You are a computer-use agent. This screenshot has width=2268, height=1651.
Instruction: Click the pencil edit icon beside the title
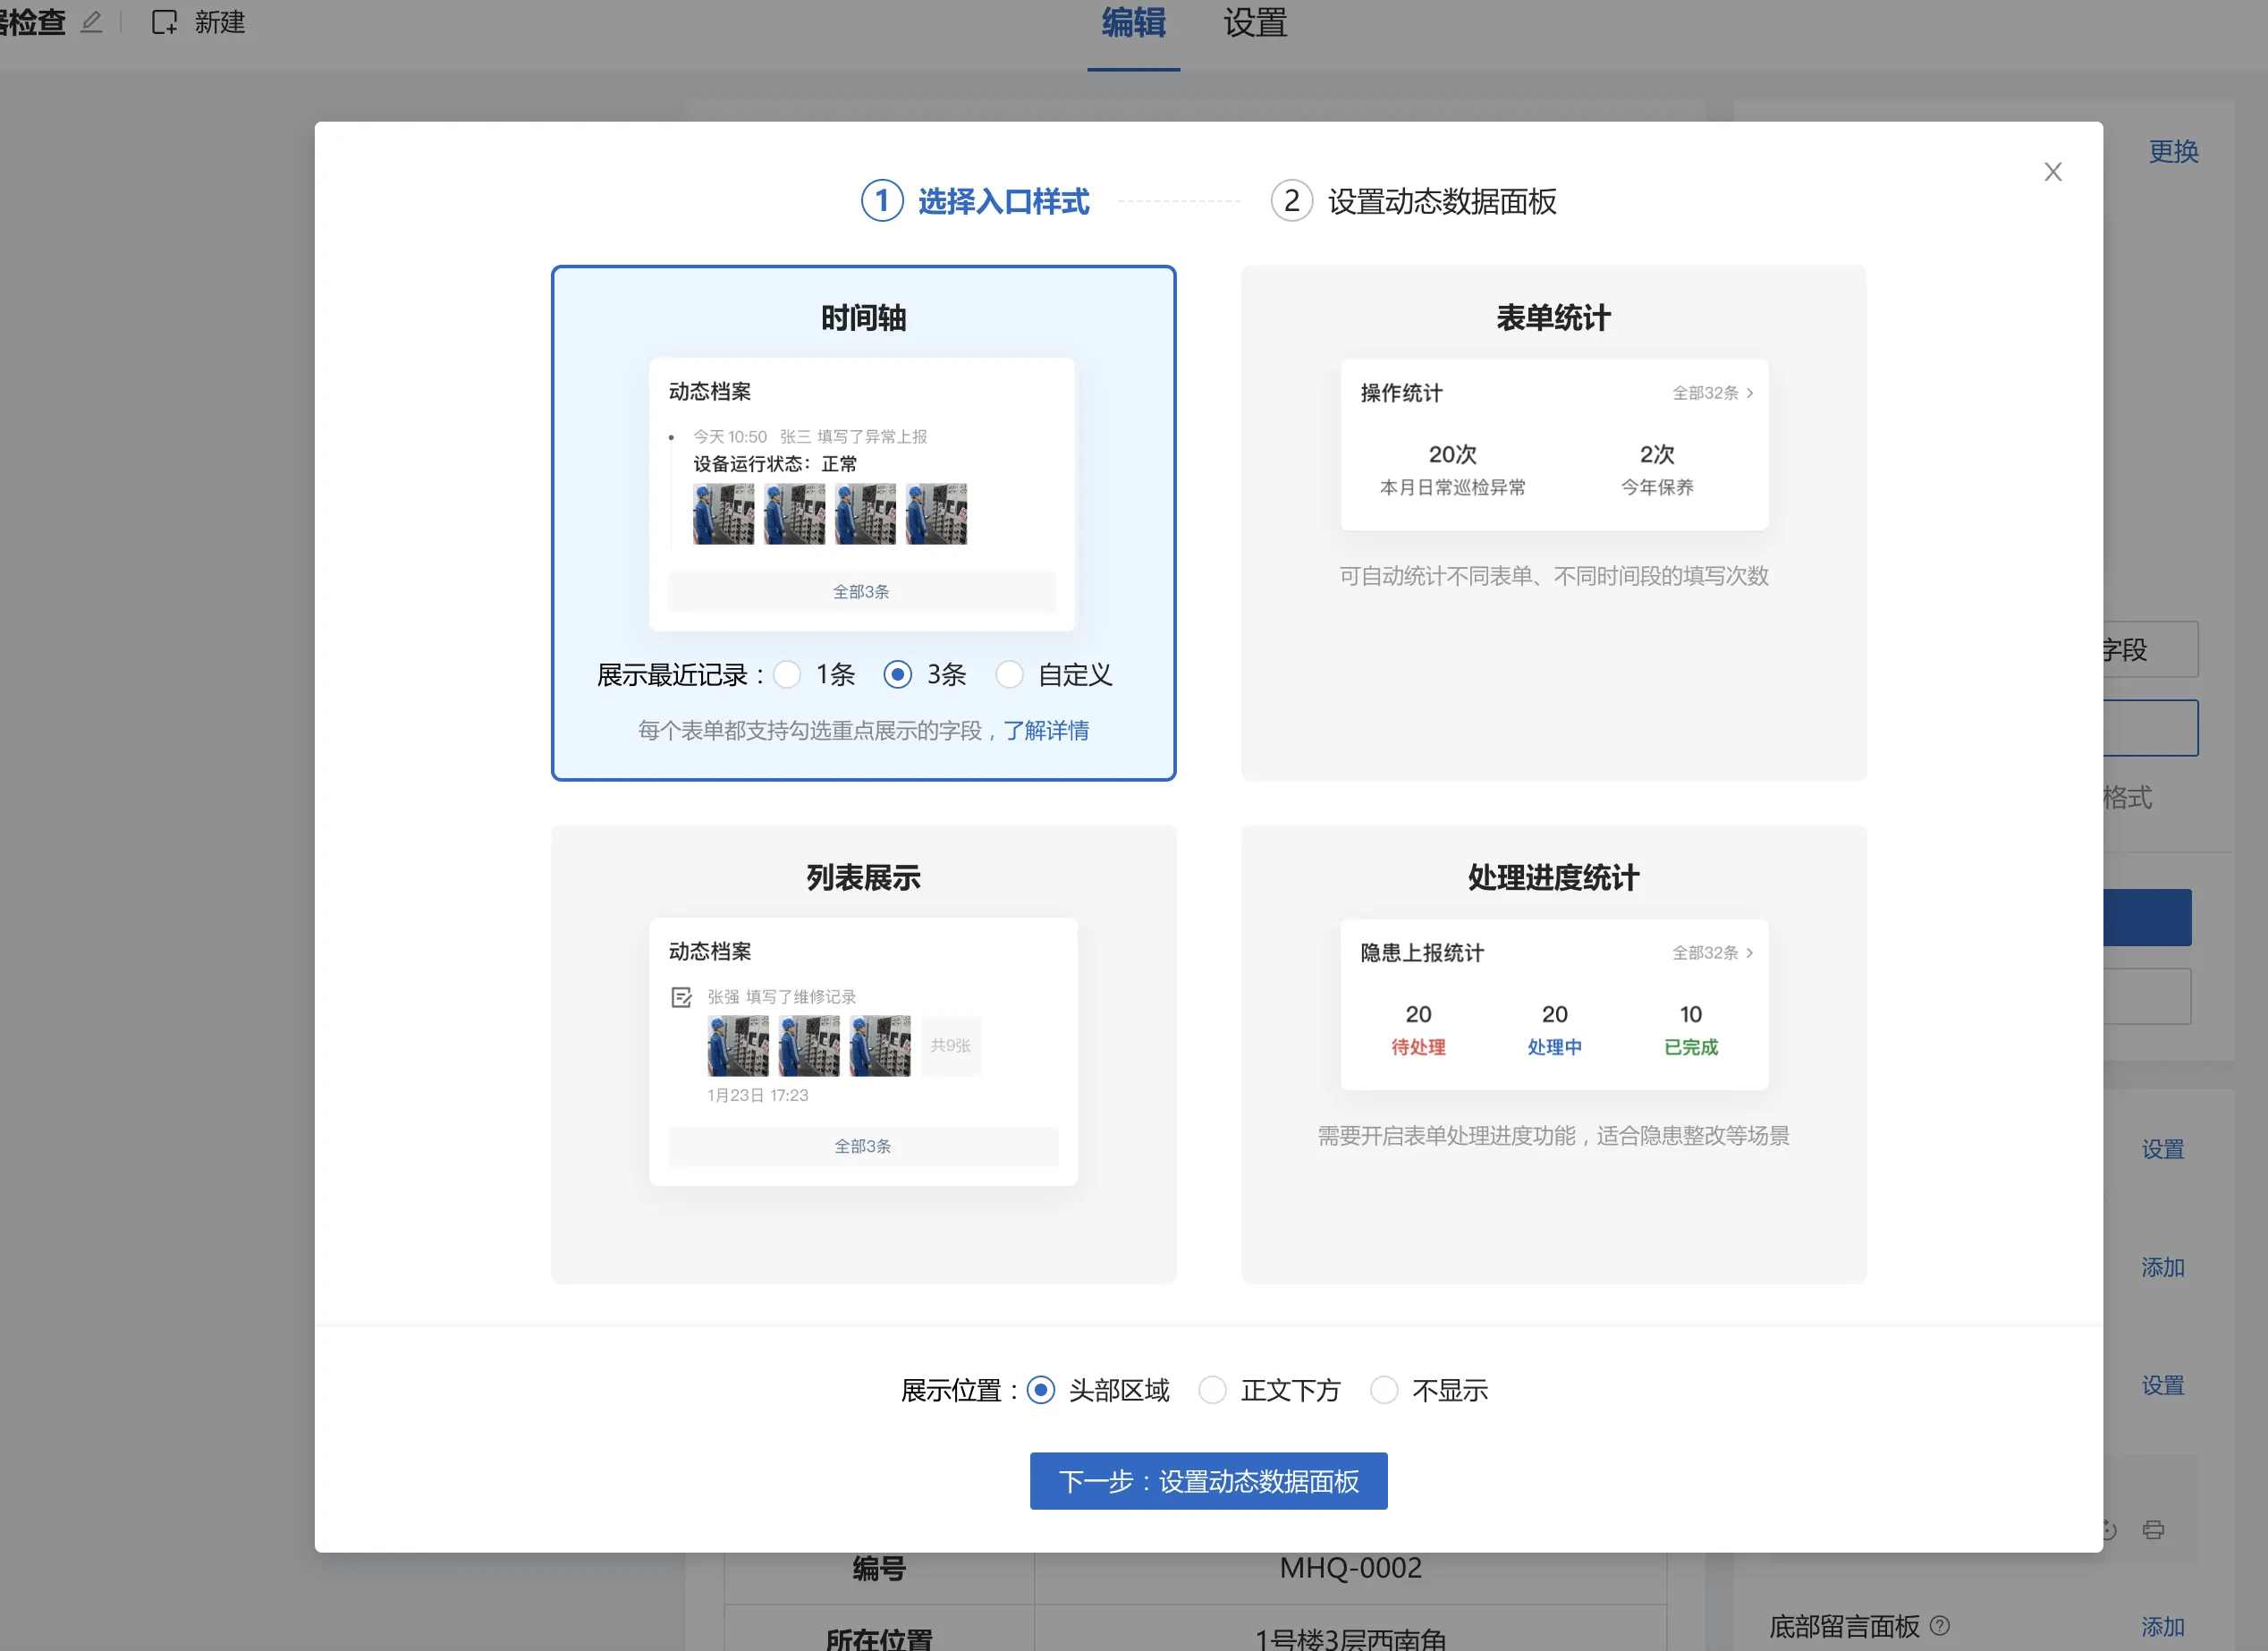(x=91, y=22)
